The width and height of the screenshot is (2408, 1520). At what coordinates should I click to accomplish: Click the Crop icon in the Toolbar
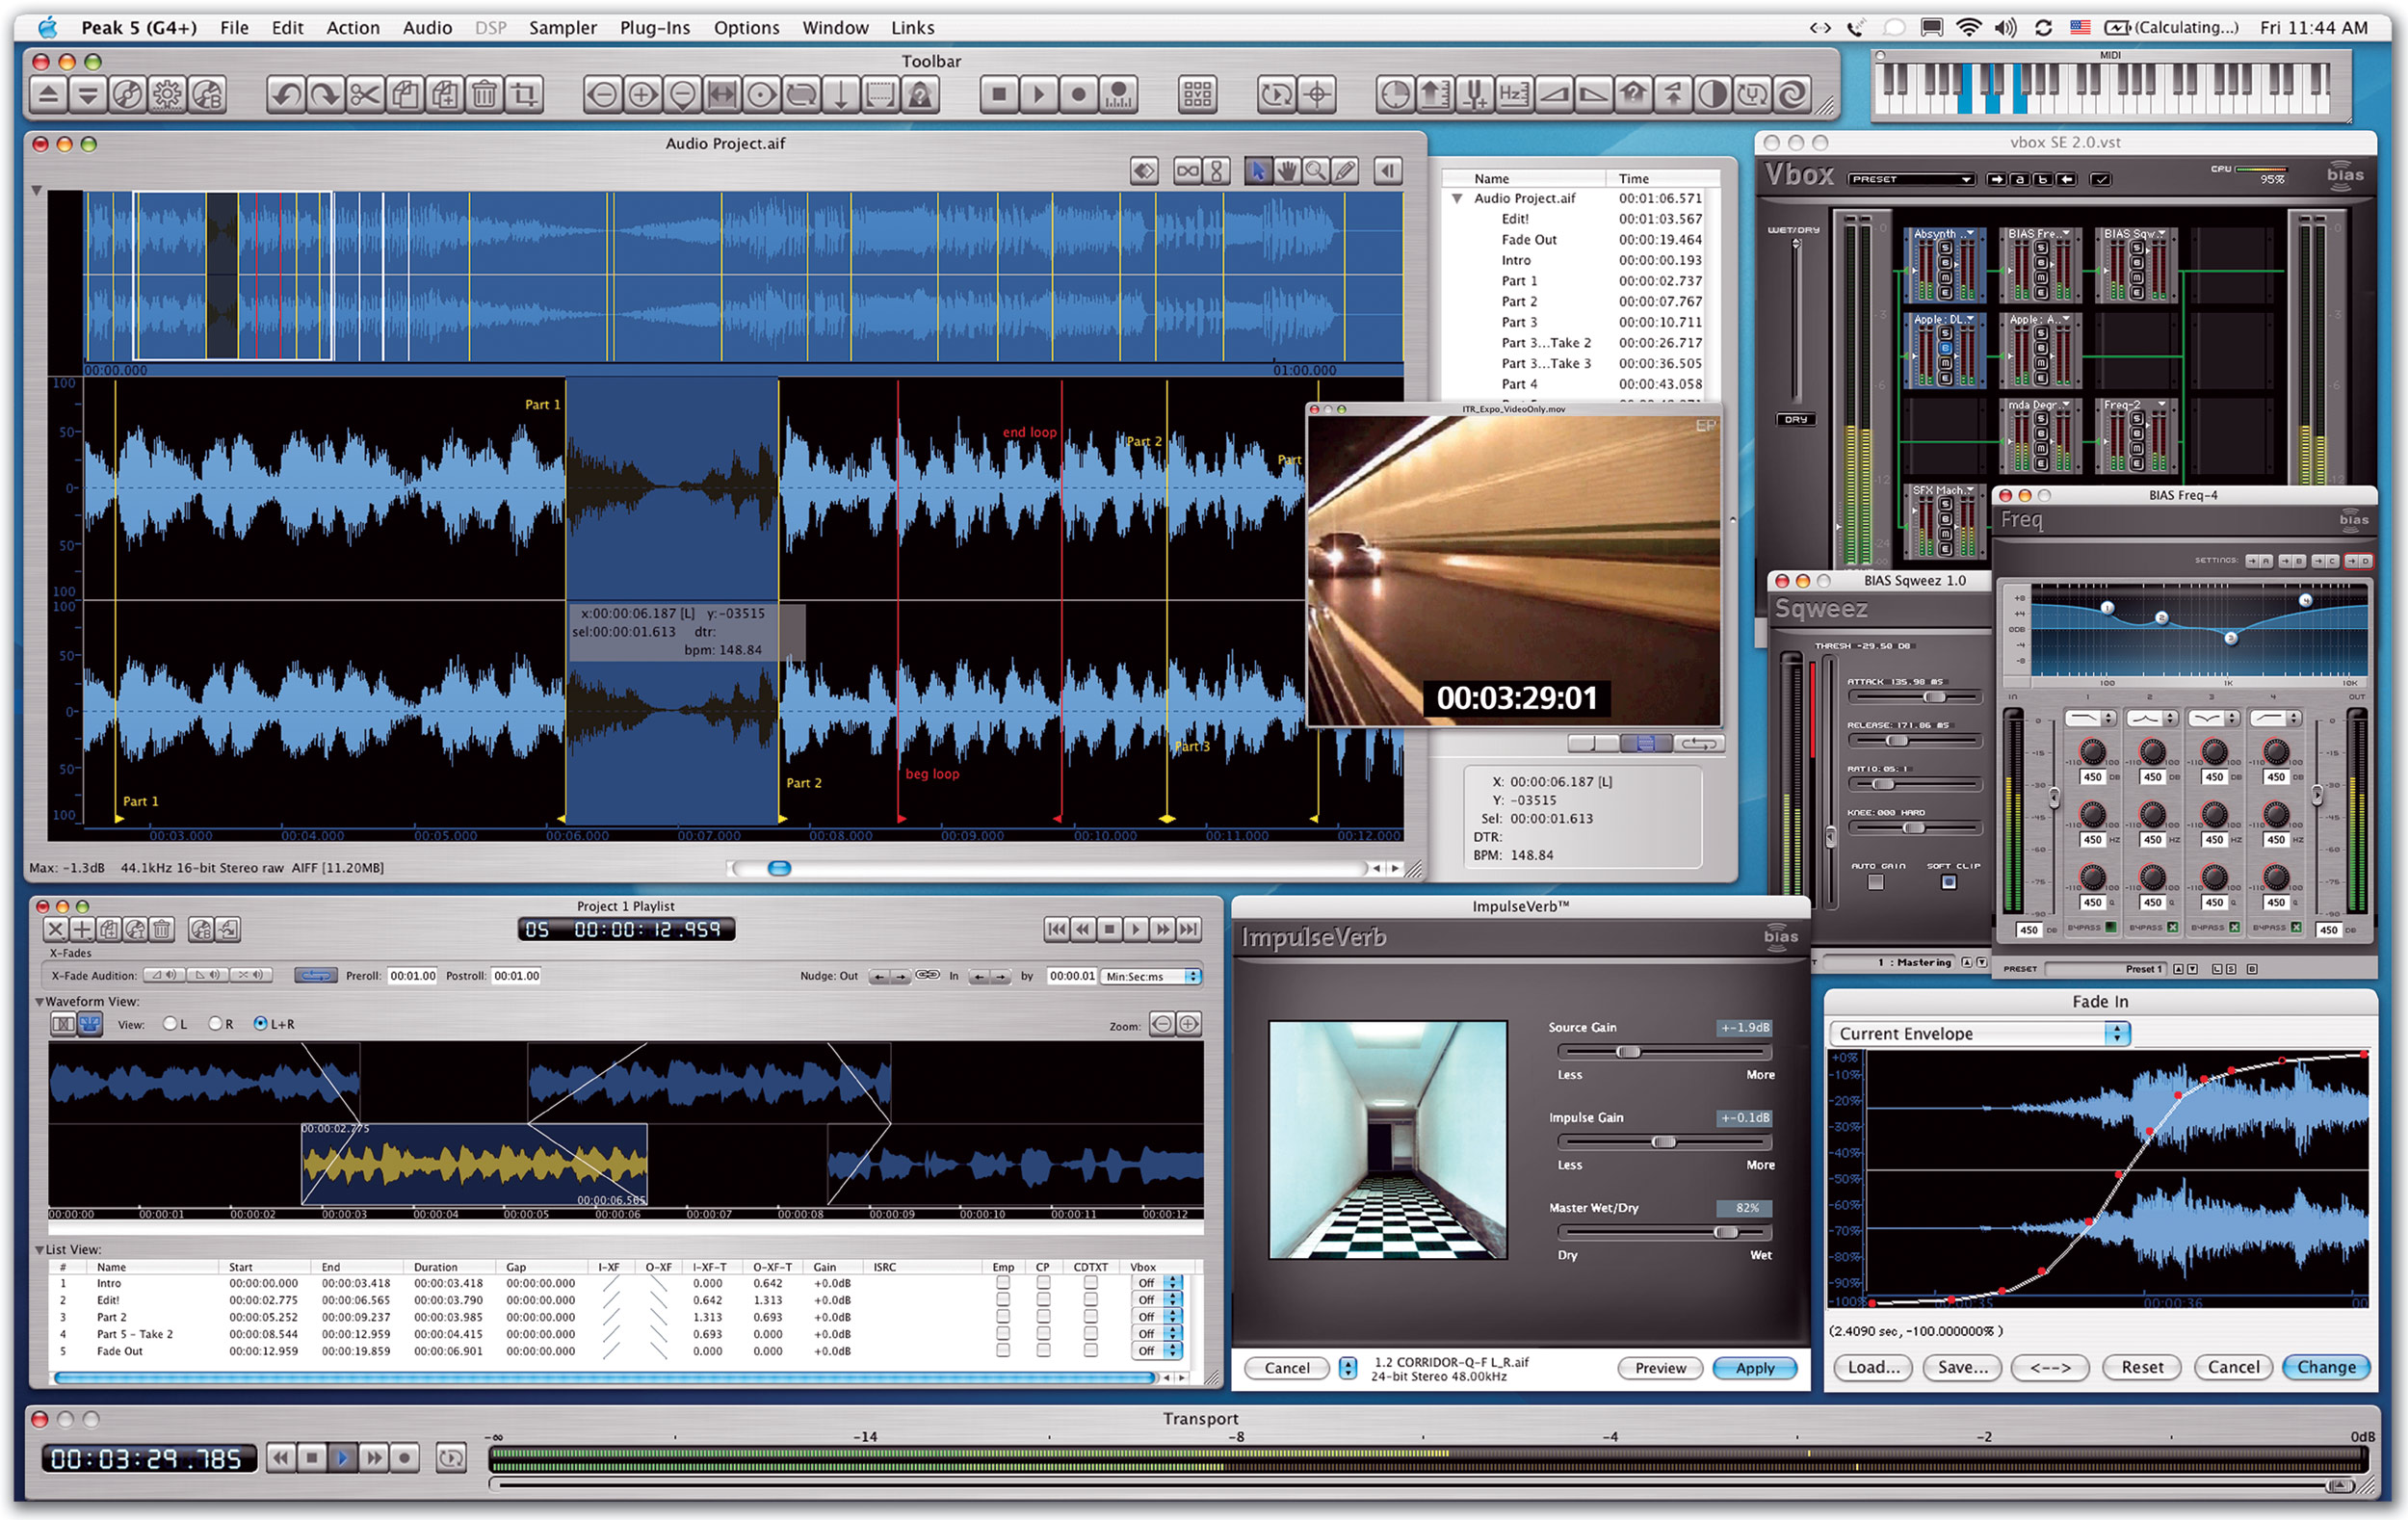coord(525,95)
